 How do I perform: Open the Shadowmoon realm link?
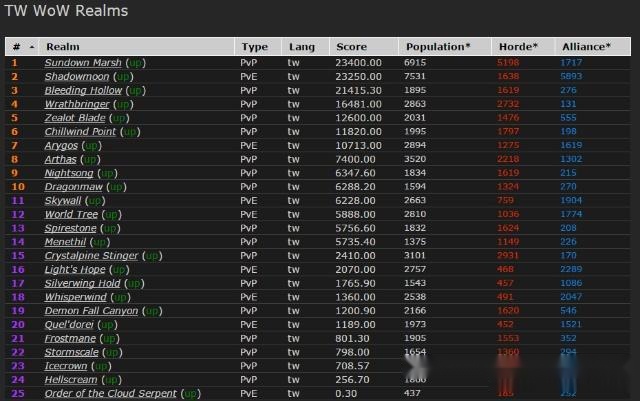(x=77, y=76)
